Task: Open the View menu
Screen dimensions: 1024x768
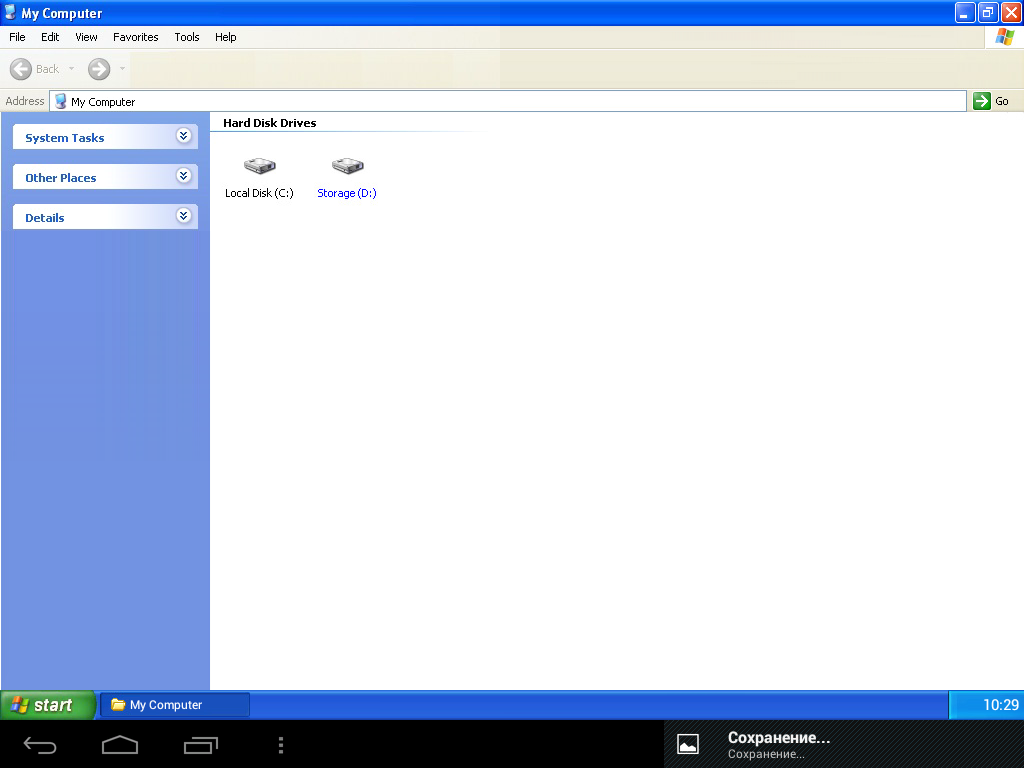Action: [86, 37]
